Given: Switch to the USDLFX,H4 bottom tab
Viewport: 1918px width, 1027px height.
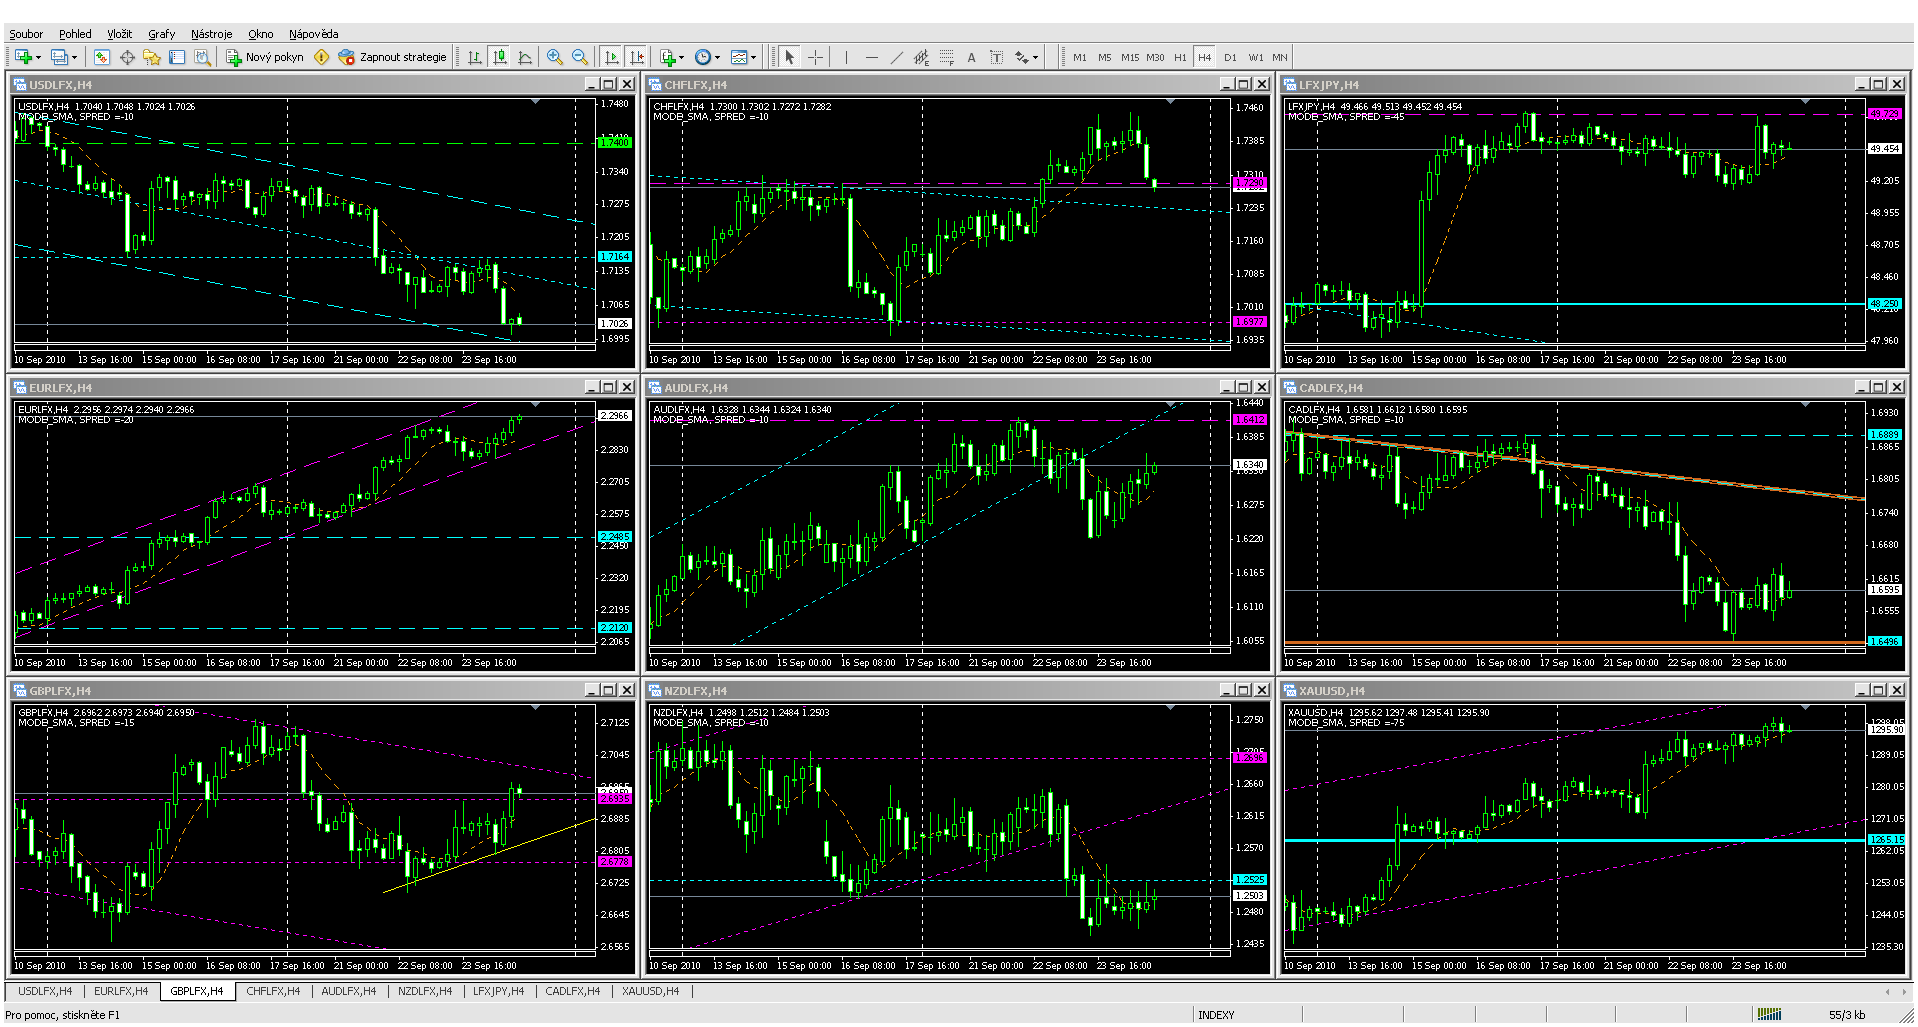Looking at the screenshot, I should pyautogui.click(x=45, y=991).
